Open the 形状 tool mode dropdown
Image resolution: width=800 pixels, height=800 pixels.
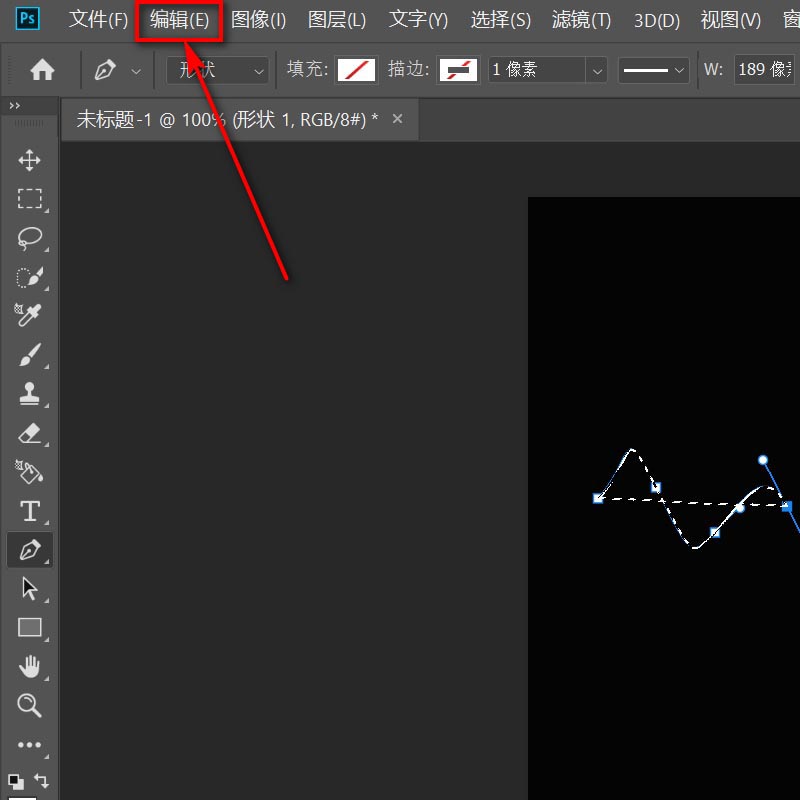(218, 70)
